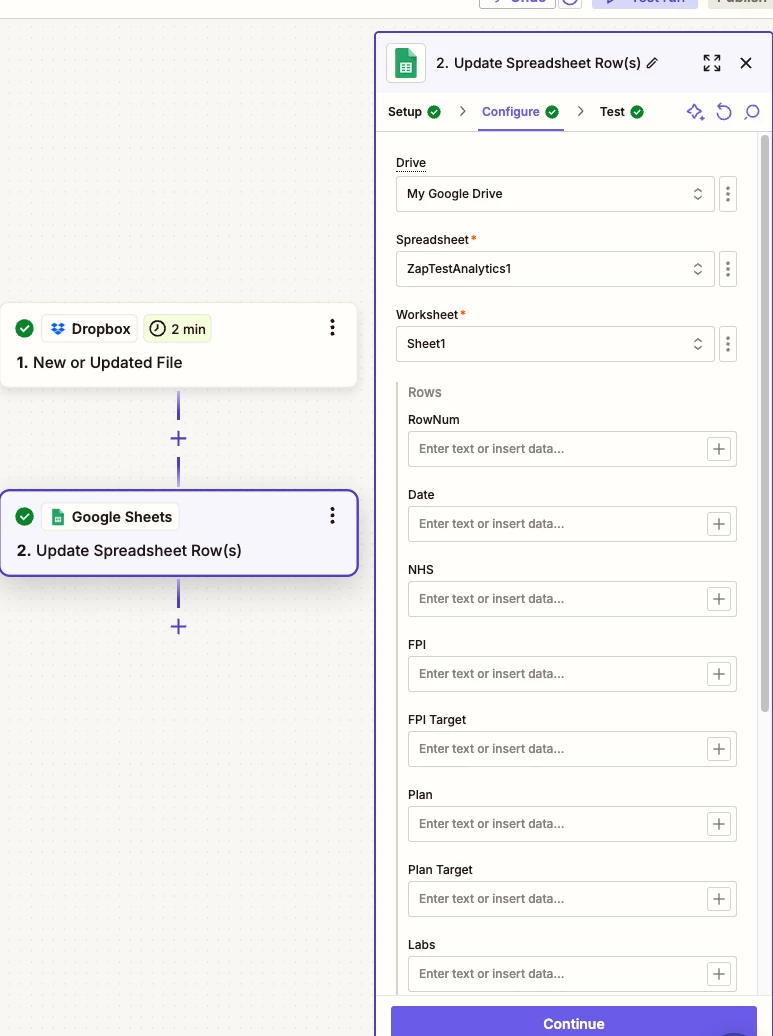773x1036 pixels.
Task: Insert data with FPI Target plus button
Action: 719,749
